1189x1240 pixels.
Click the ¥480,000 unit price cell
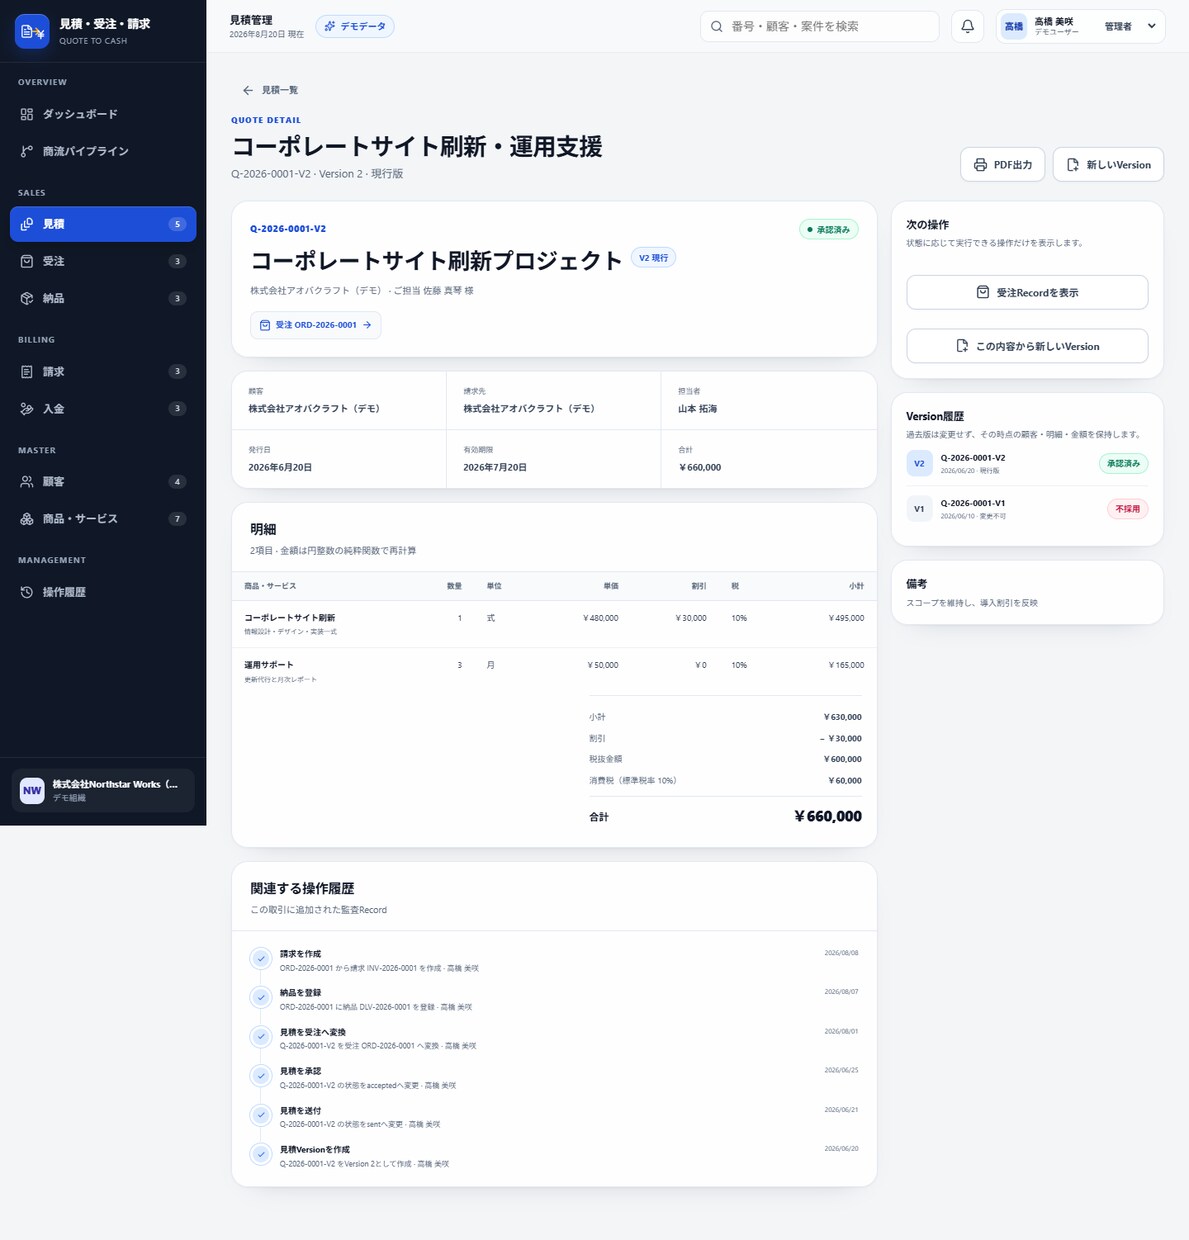tap(600, 618)
